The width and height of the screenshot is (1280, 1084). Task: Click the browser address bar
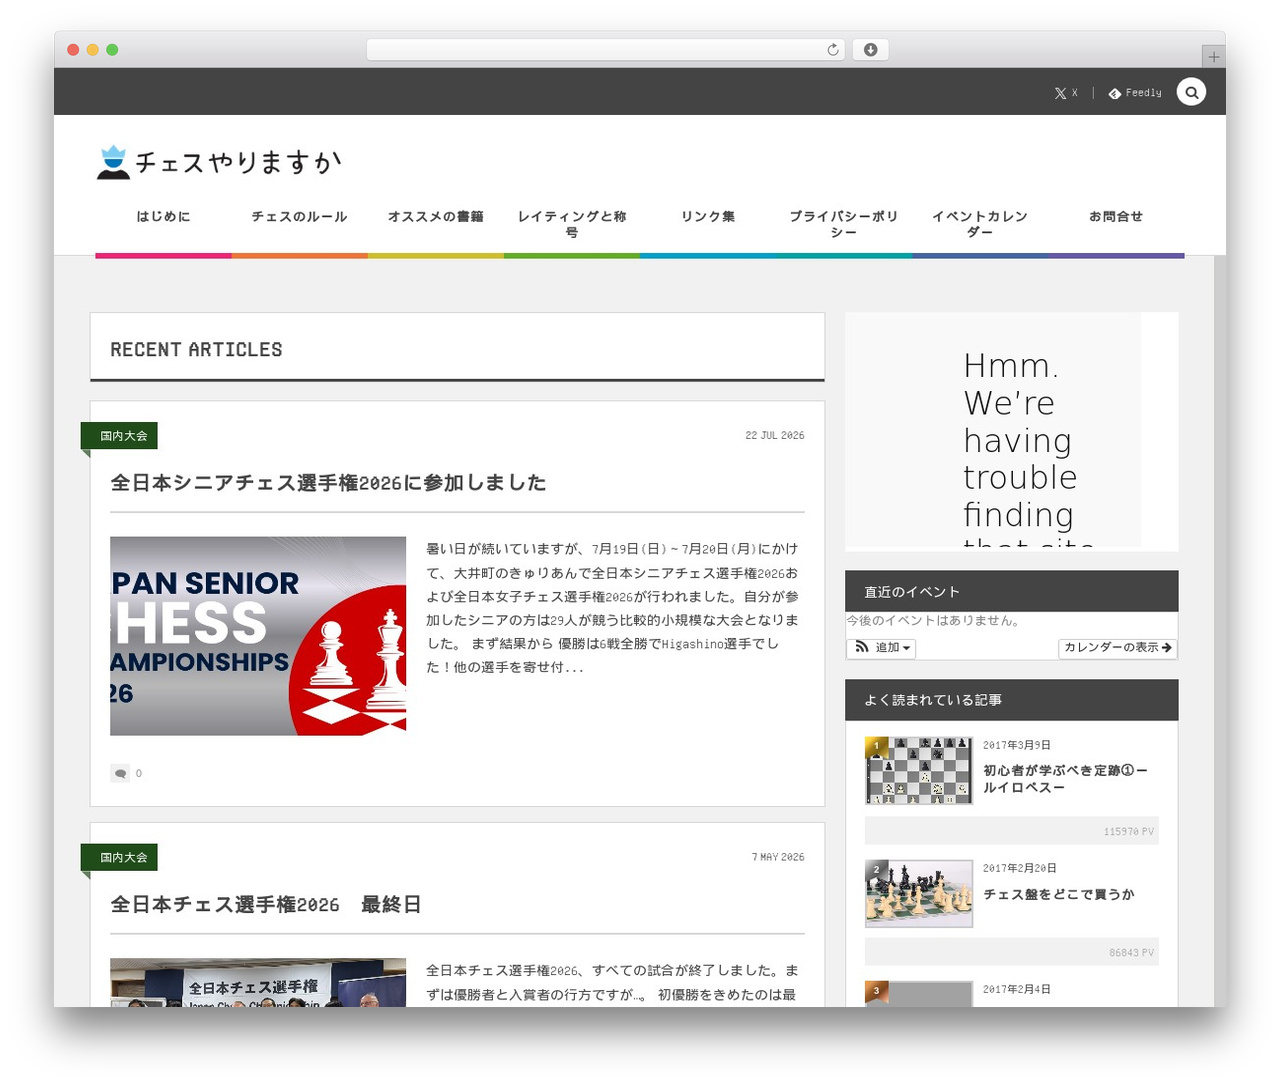pyautogui.click(x=606, y=50)
